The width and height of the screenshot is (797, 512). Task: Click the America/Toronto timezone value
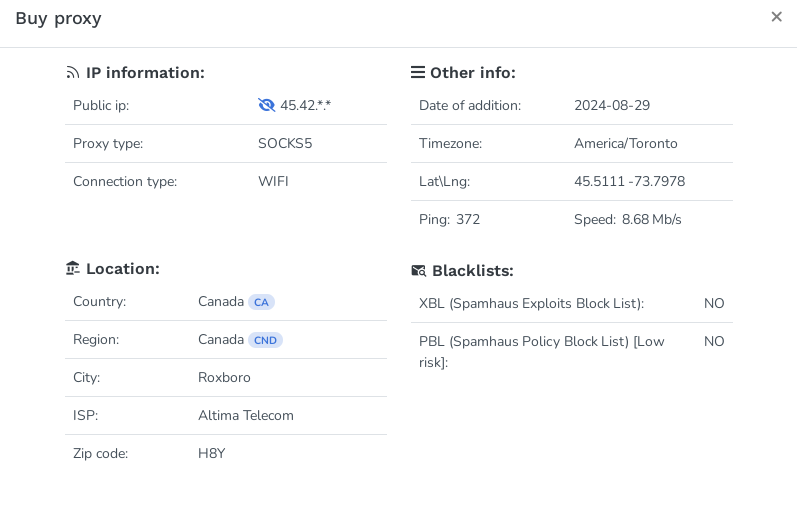(626, 143)
